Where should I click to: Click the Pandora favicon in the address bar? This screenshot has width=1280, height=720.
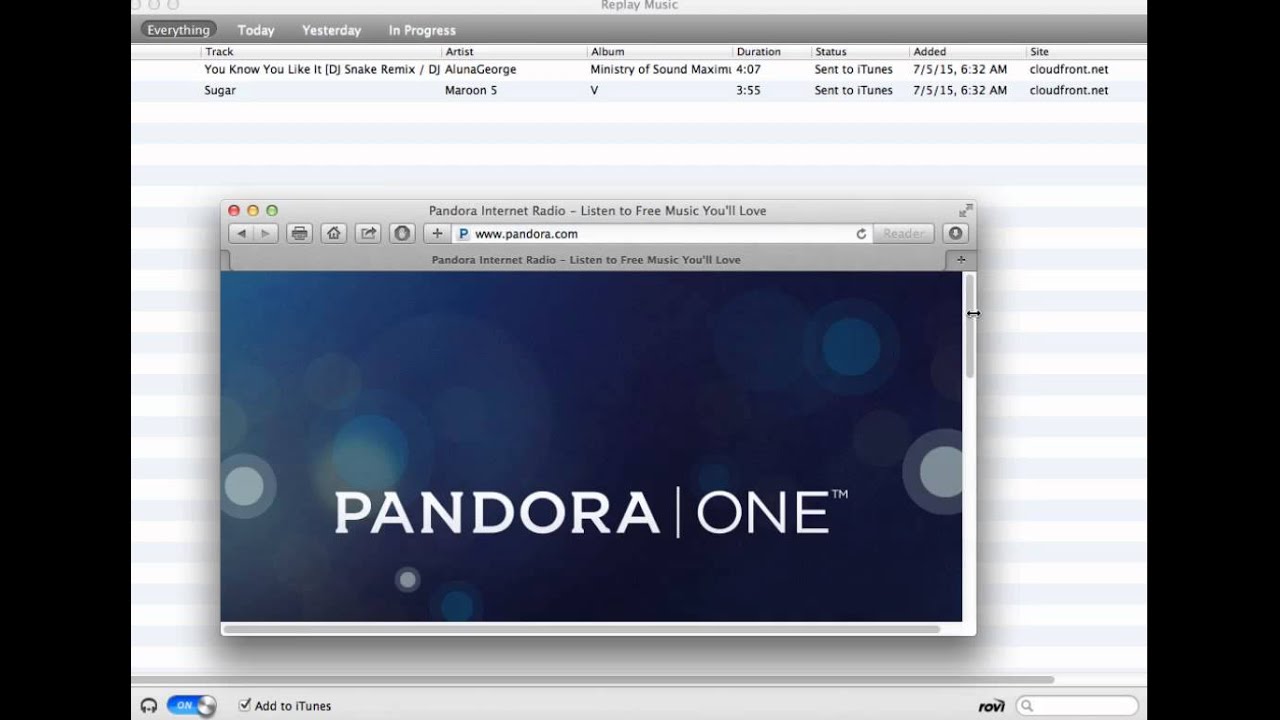(463, 234)
